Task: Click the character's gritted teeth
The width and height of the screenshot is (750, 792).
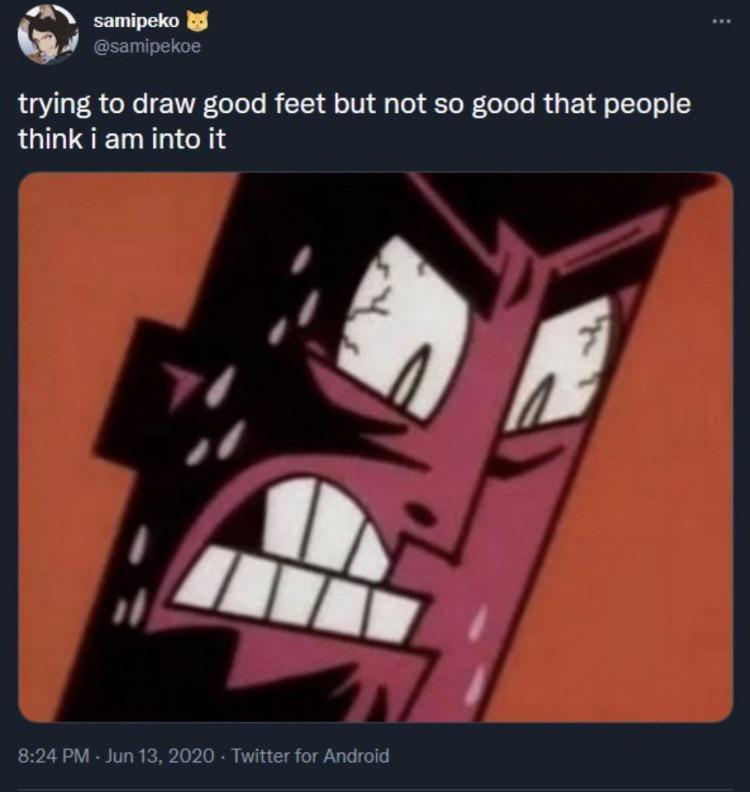Action: click(300, 560)
